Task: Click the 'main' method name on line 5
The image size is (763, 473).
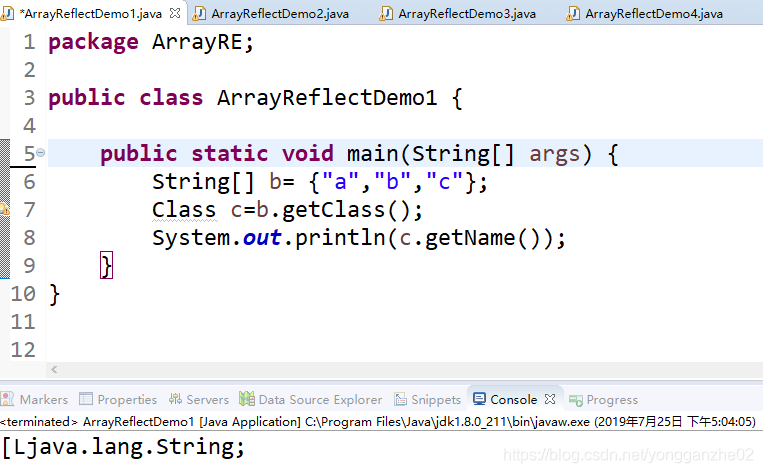Action: [x=373, y=154]
